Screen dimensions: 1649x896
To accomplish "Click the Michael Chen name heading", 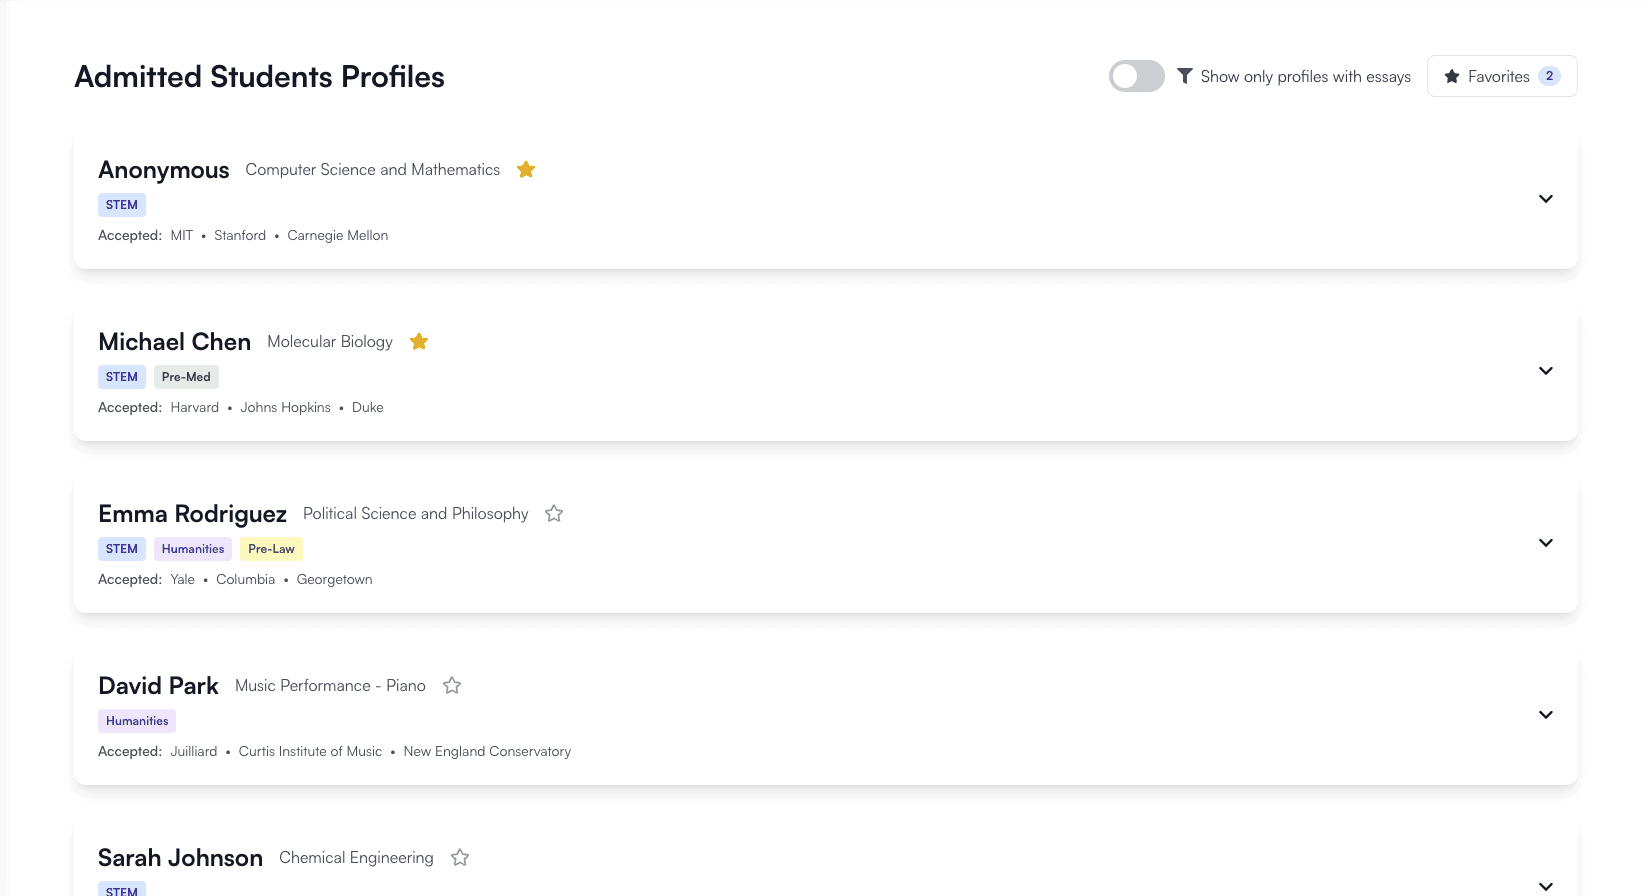I will click(x=175, y=342).
